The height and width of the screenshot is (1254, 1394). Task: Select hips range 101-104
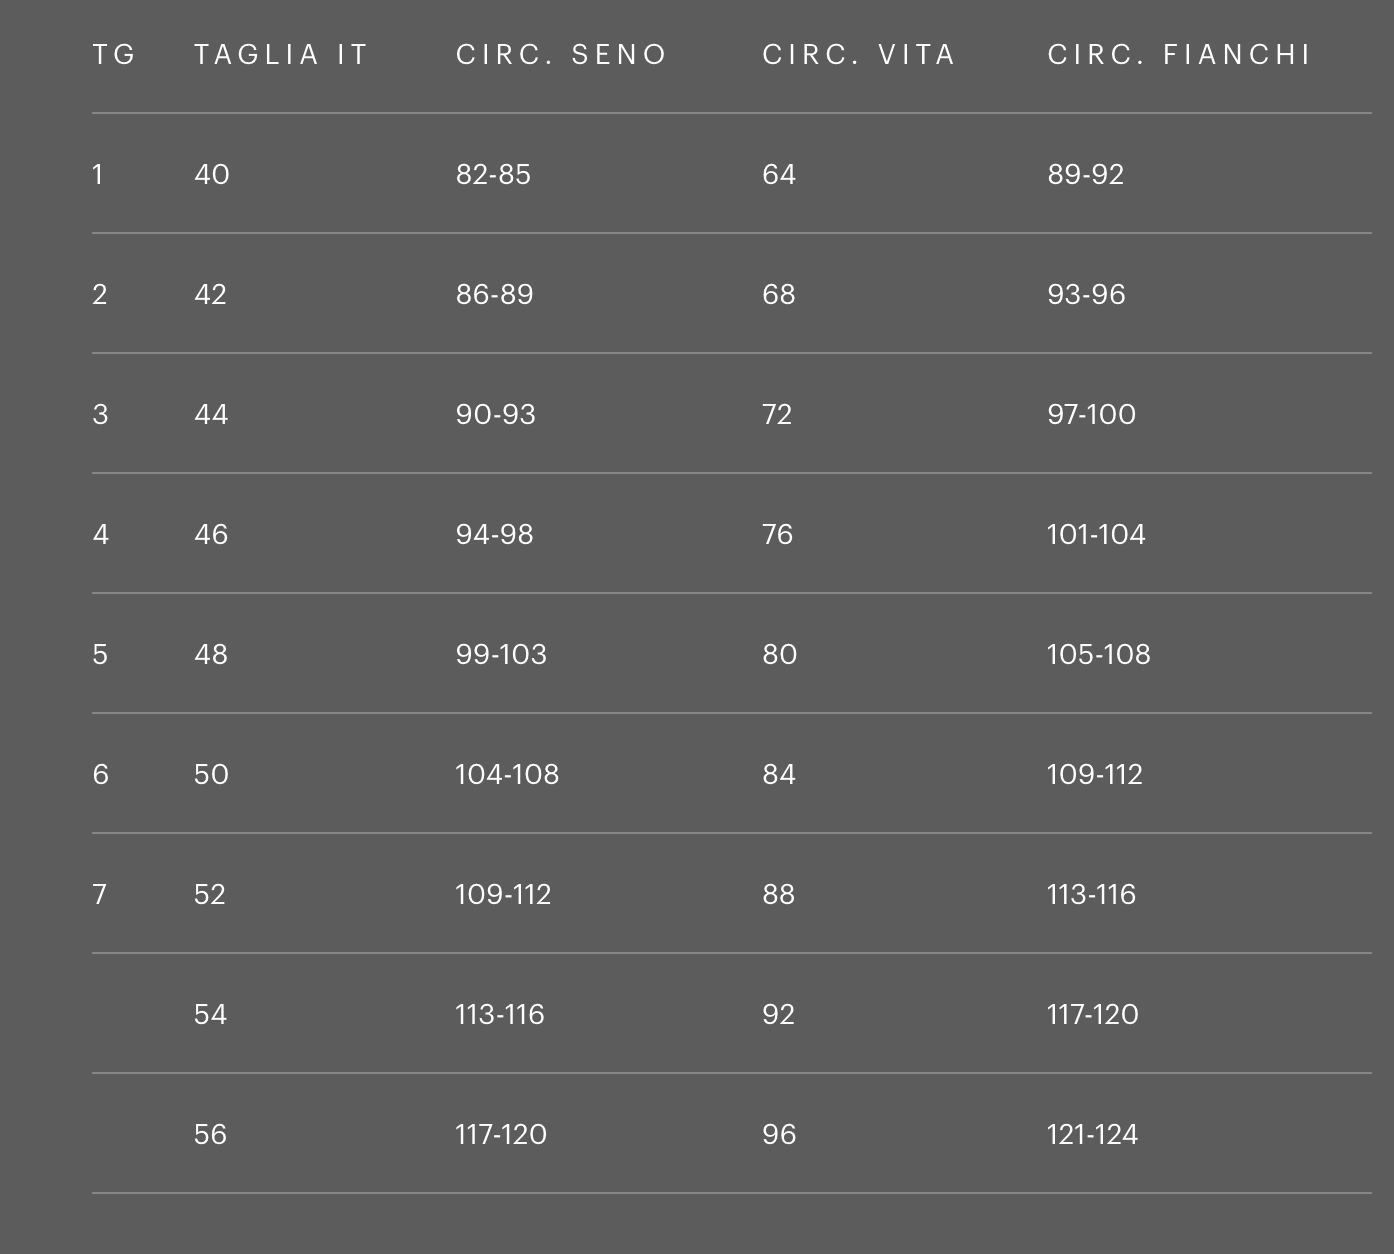pyautogui.click(x=1096, y=534)
